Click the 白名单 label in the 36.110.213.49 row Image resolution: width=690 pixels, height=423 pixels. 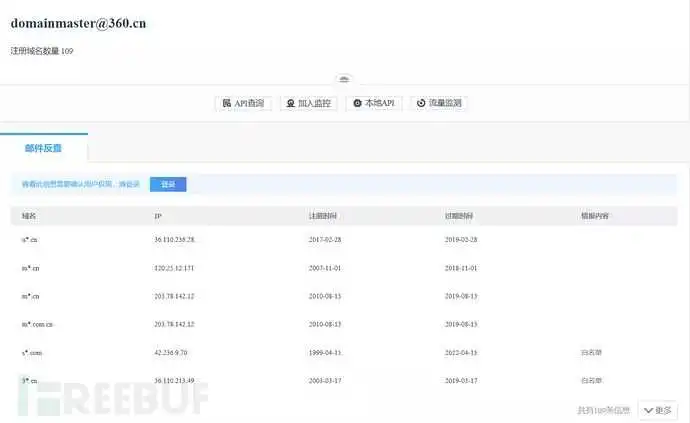591,381
